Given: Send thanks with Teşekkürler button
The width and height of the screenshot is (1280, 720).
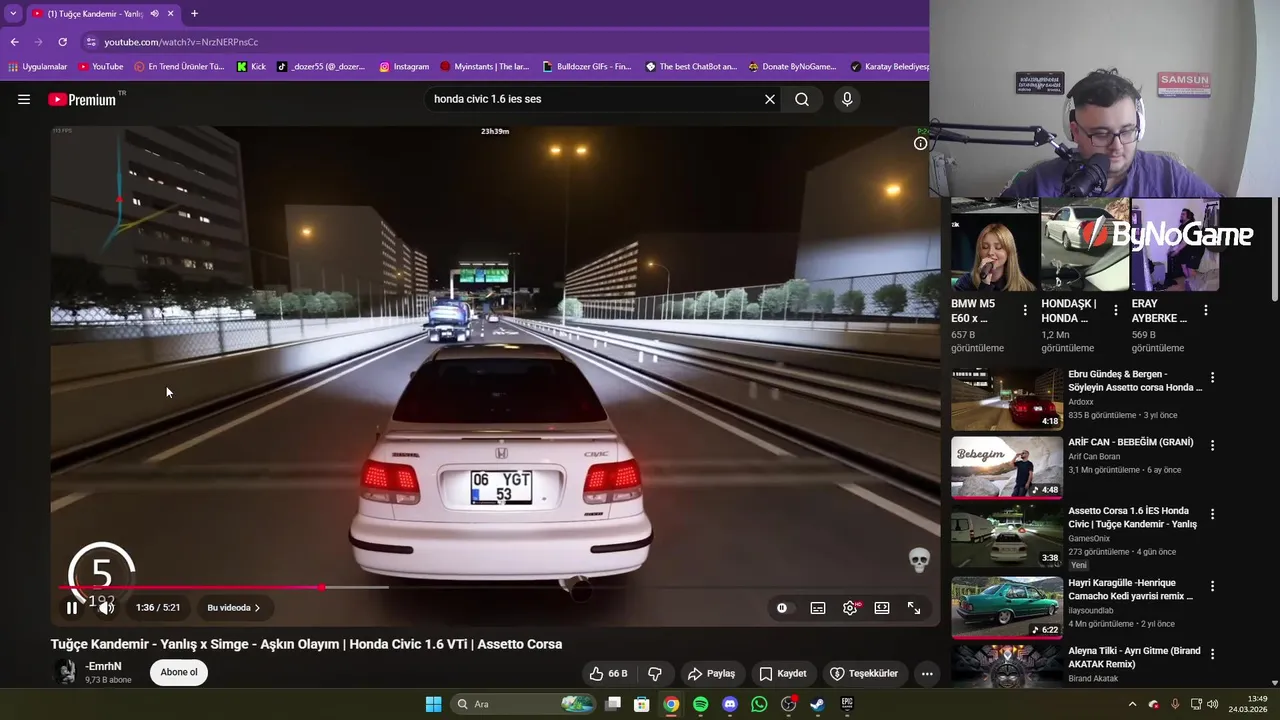Looking at the screenshot, I should pyautogui.click(x=864, y=673).
